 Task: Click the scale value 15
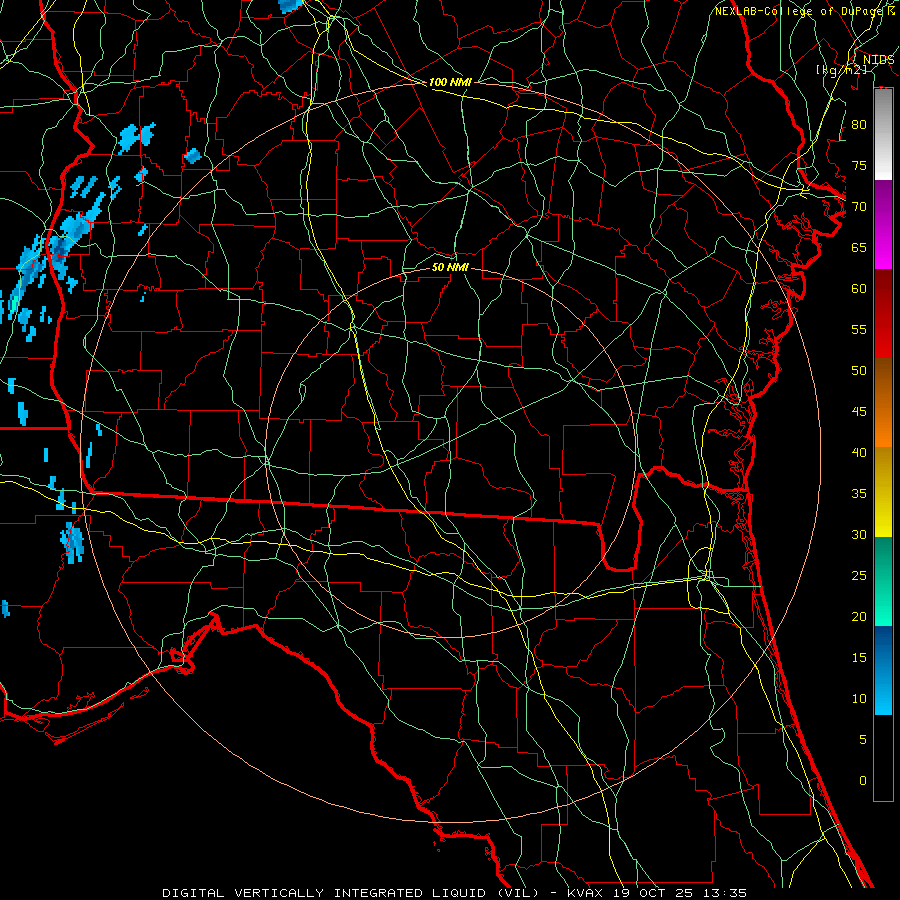click(x=859, y=658)
